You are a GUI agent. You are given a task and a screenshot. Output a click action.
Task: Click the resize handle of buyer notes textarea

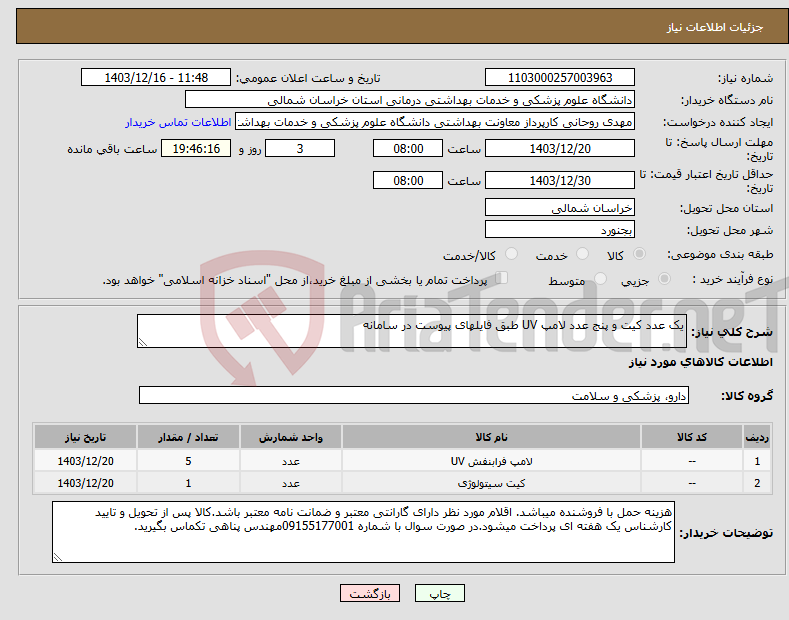tap(58, 557)
